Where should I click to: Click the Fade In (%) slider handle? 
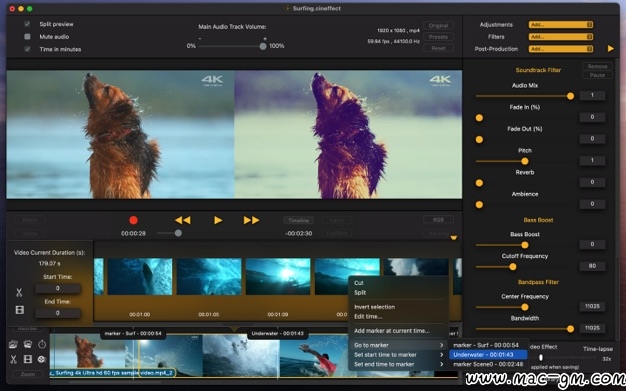click(x=479, y=118)
